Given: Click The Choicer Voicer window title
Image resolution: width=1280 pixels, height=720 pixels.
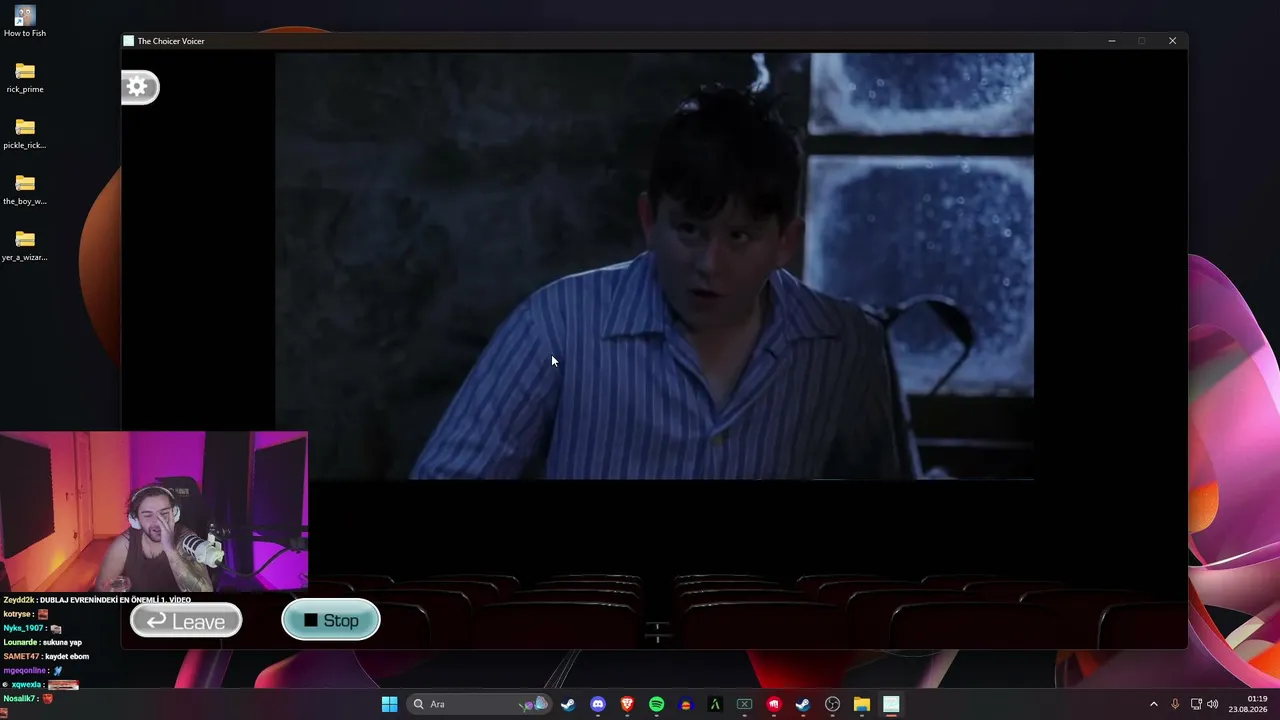Looking at the screenshot, I should (x=171, y=41).
